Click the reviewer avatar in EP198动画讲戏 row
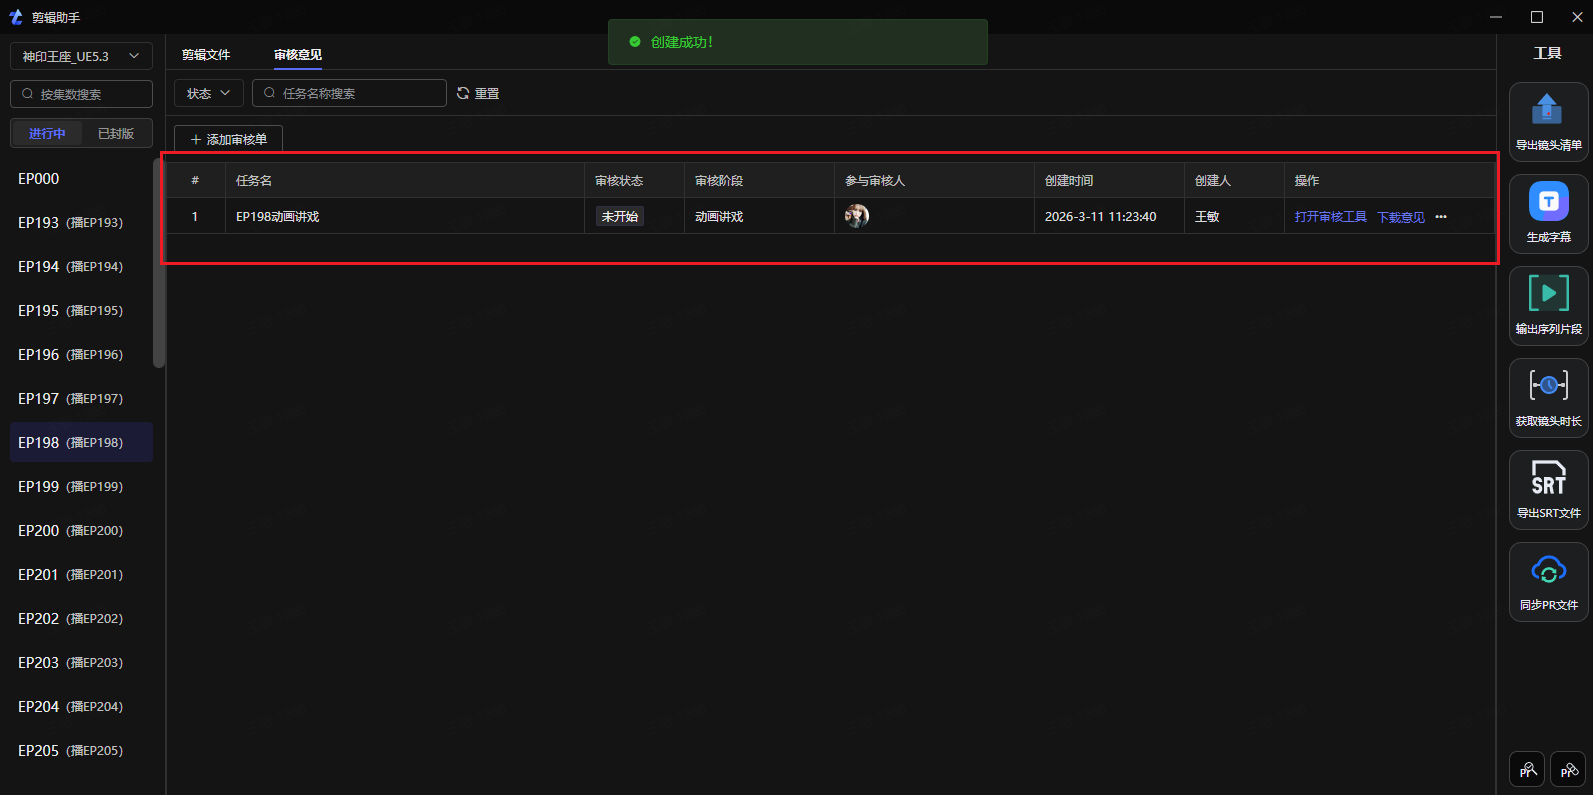Viewport: 1593px width, 795px height. coord(857,216)
